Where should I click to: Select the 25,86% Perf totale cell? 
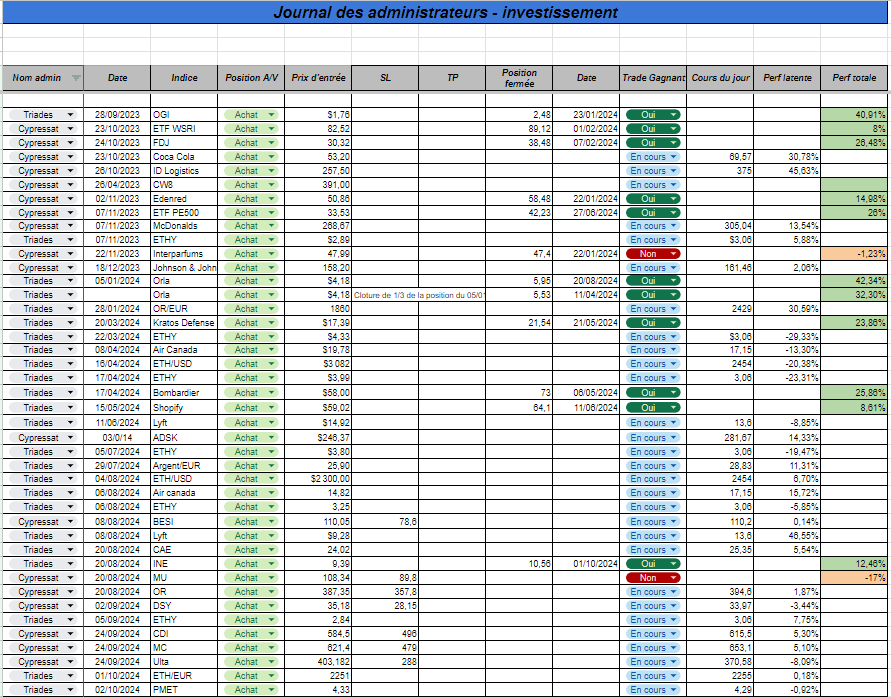pyautogui.click(x=854, y=393)
